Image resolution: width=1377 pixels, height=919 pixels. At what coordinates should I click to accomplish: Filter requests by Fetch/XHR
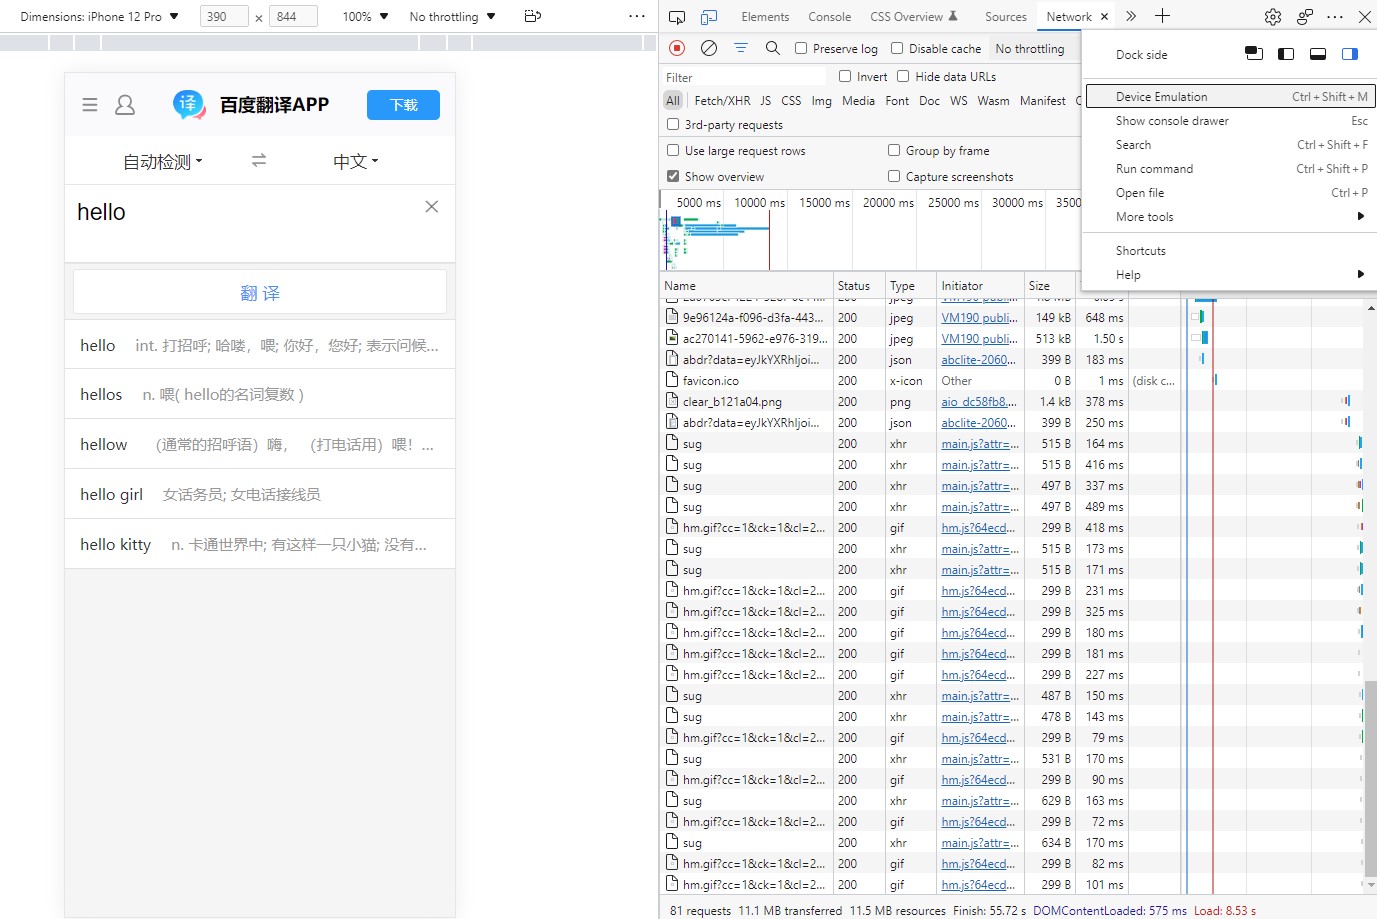click(x=722, y=101)
